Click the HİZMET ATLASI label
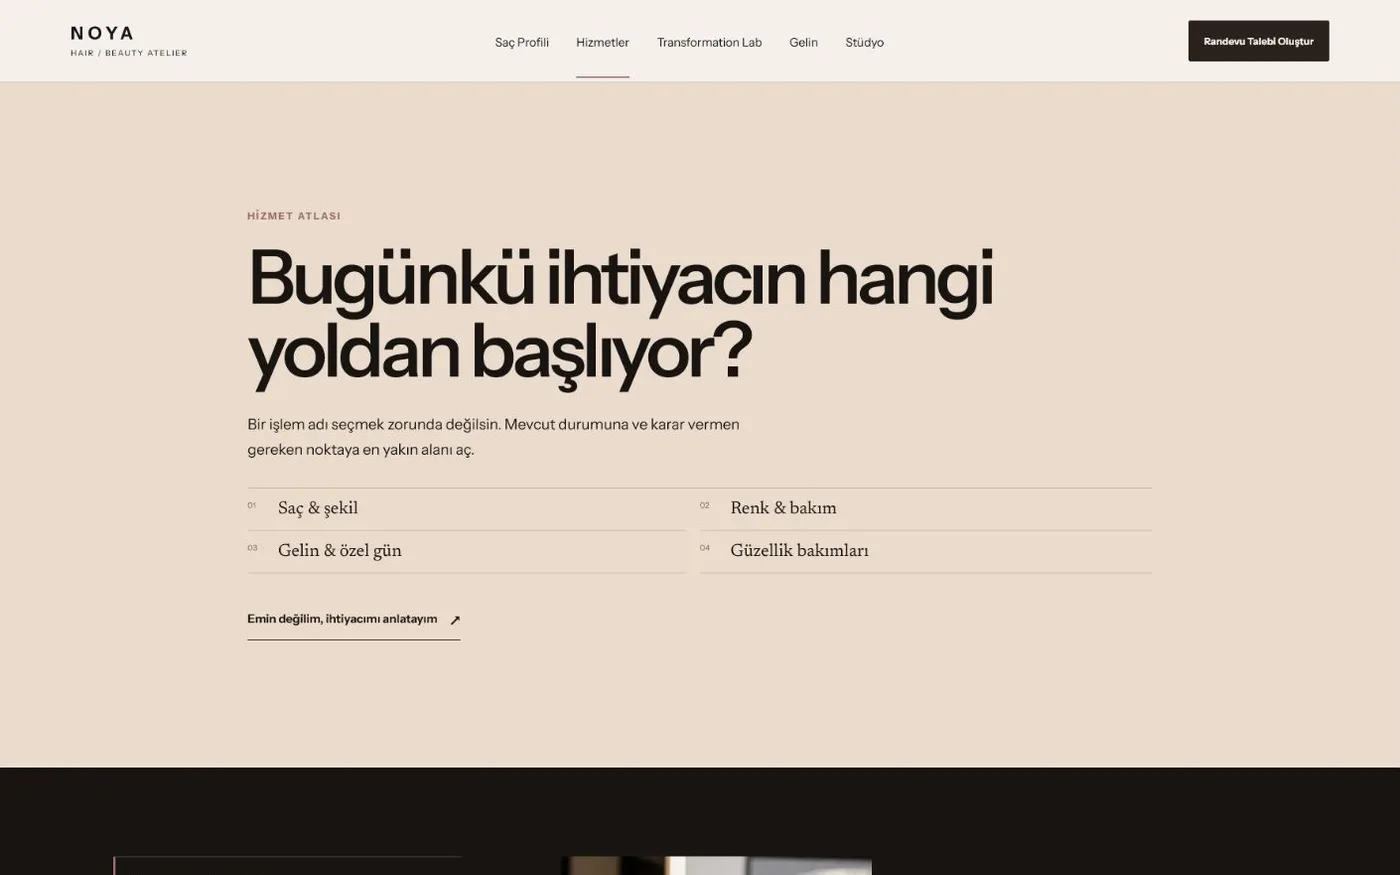1400x875 pixels. pyautogui.click(x=294, y=216)
